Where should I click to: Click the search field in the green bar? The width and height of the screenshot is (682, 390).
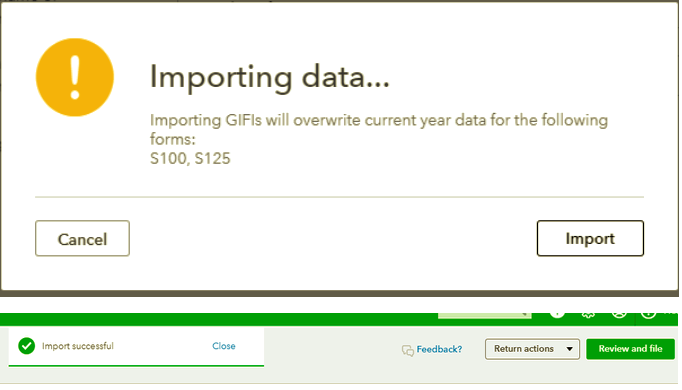pos(485,315)
